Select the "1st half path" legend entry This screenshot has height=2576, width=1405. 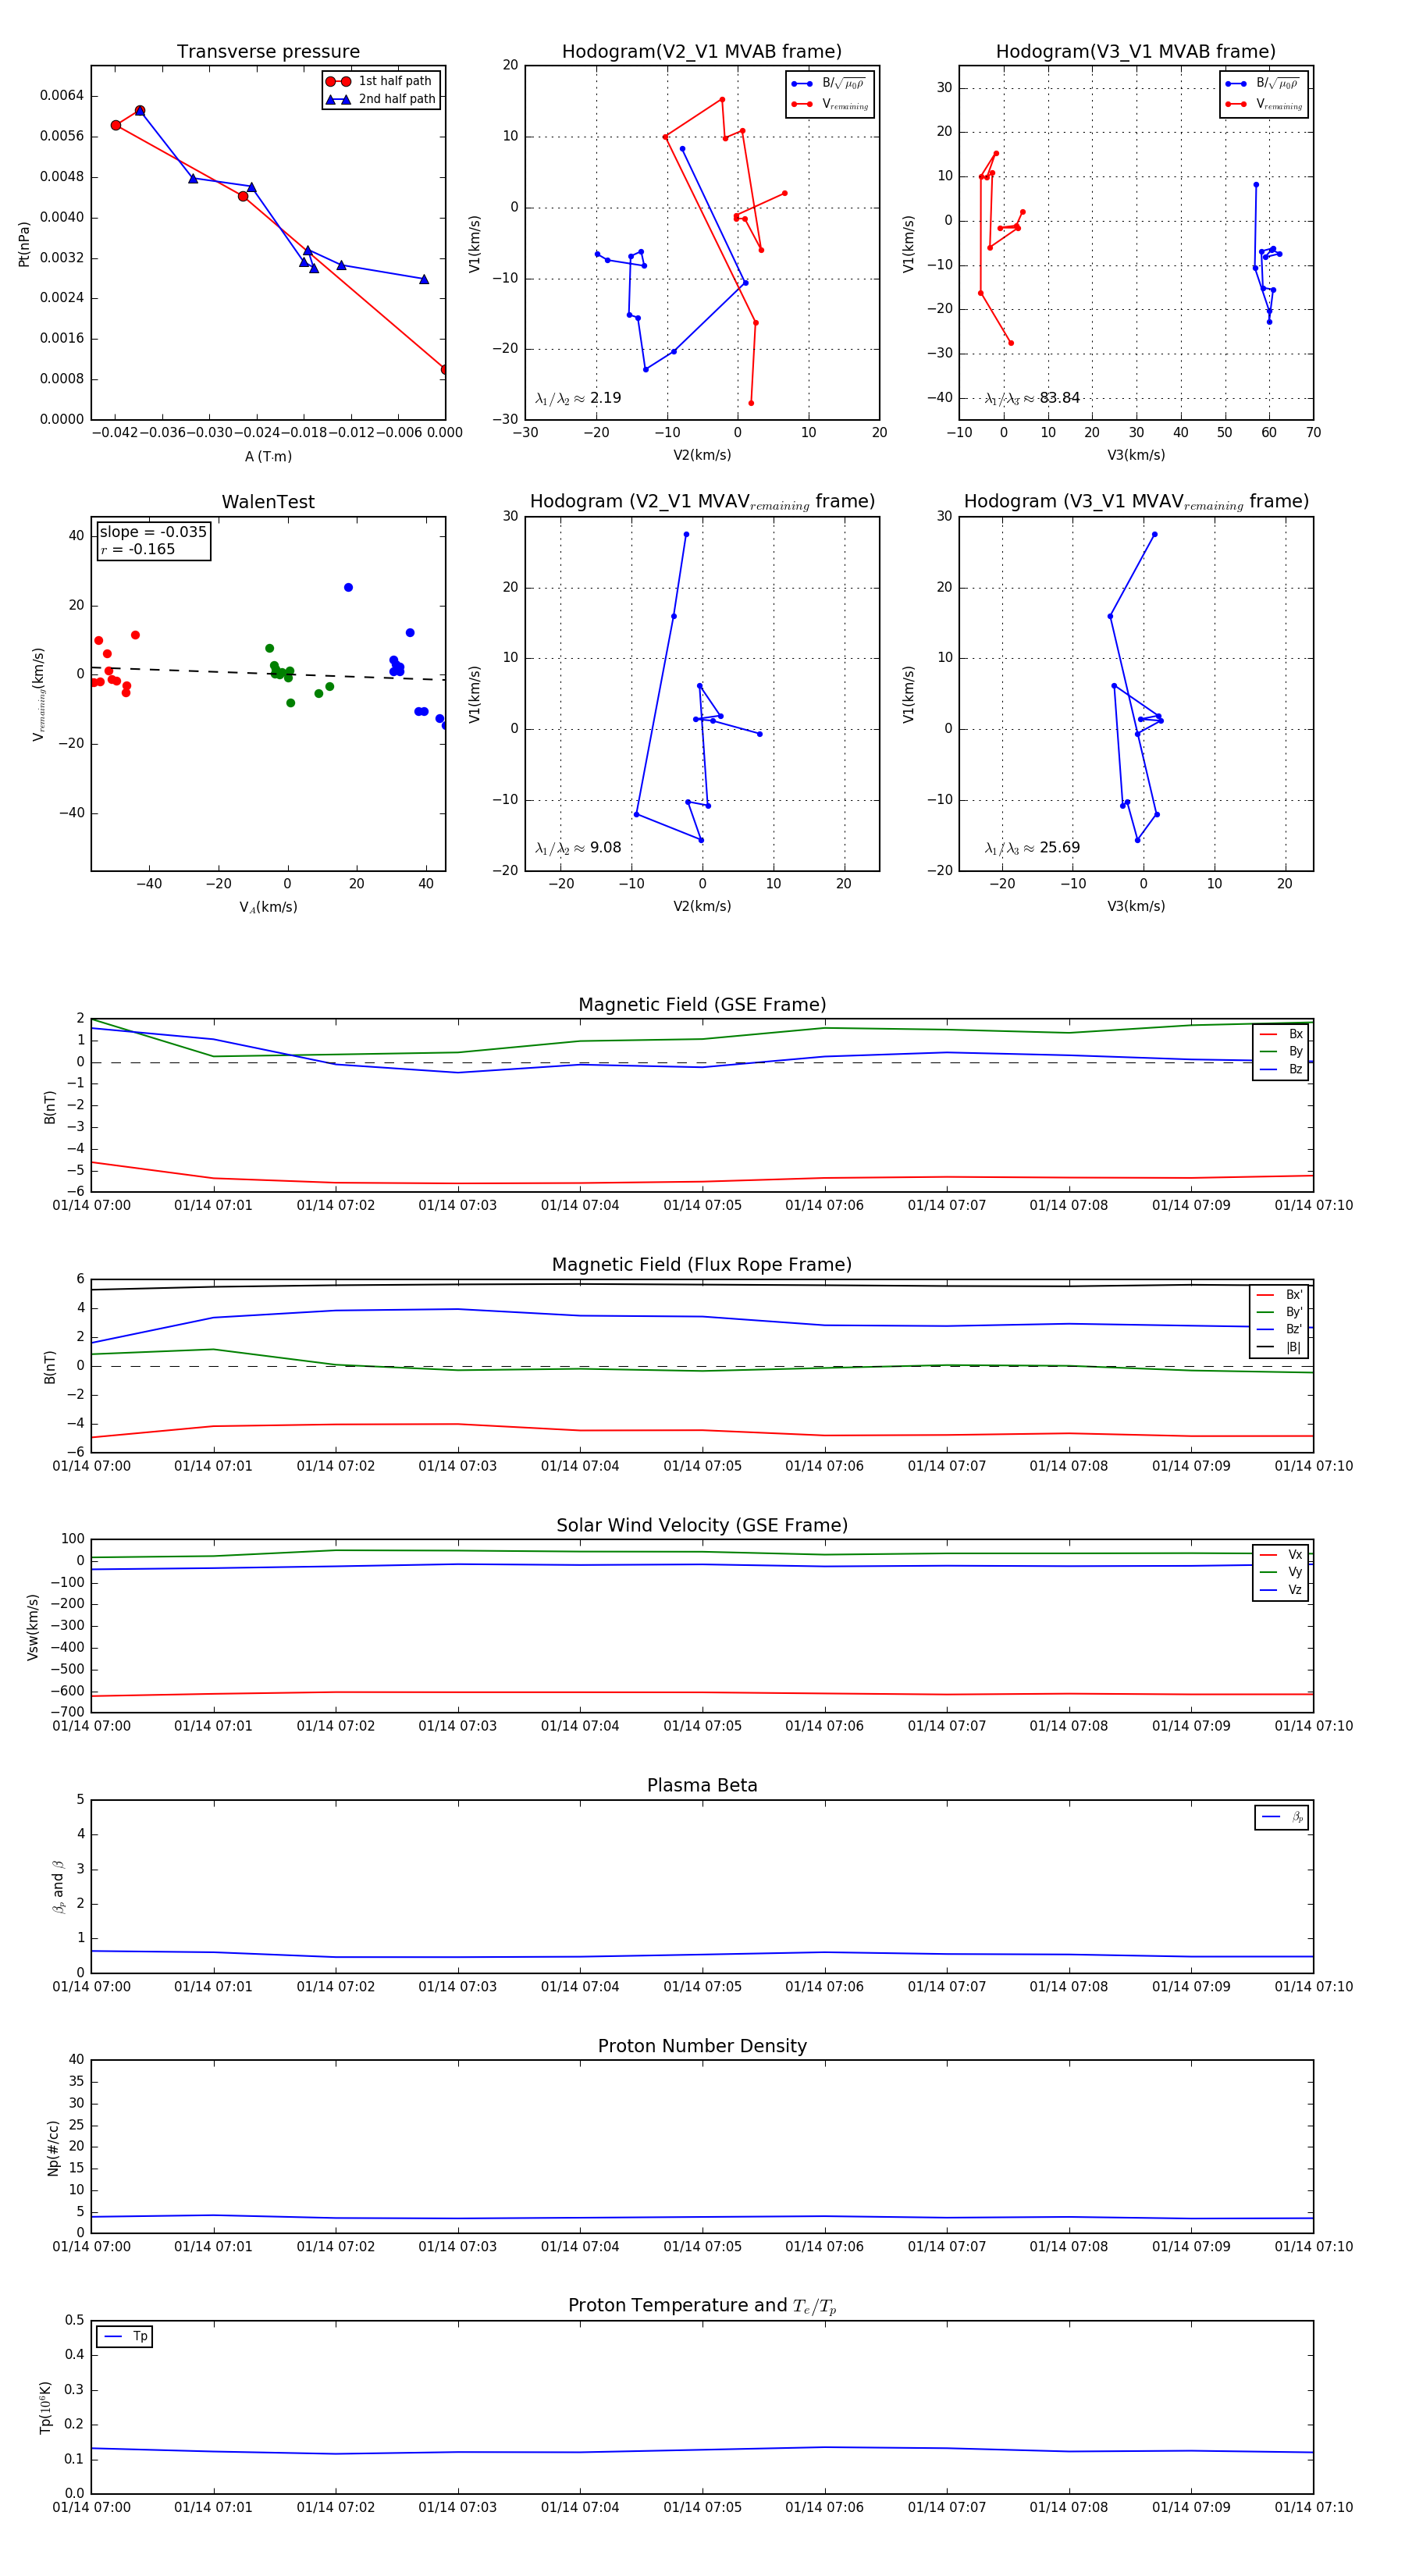(x=380, y=81)
